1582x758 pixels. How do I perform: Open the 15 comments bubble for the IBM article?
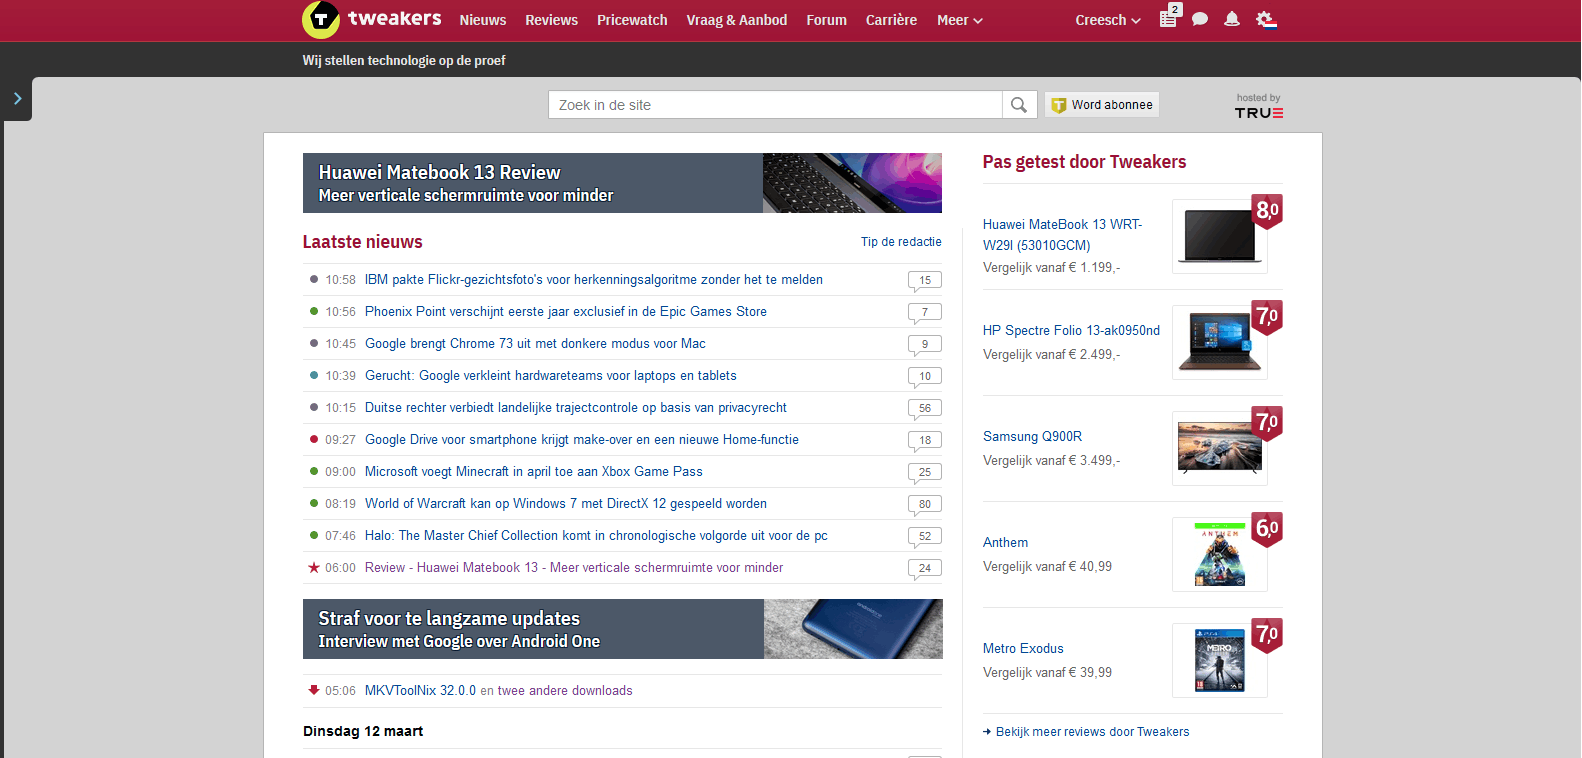click(925, 281)
